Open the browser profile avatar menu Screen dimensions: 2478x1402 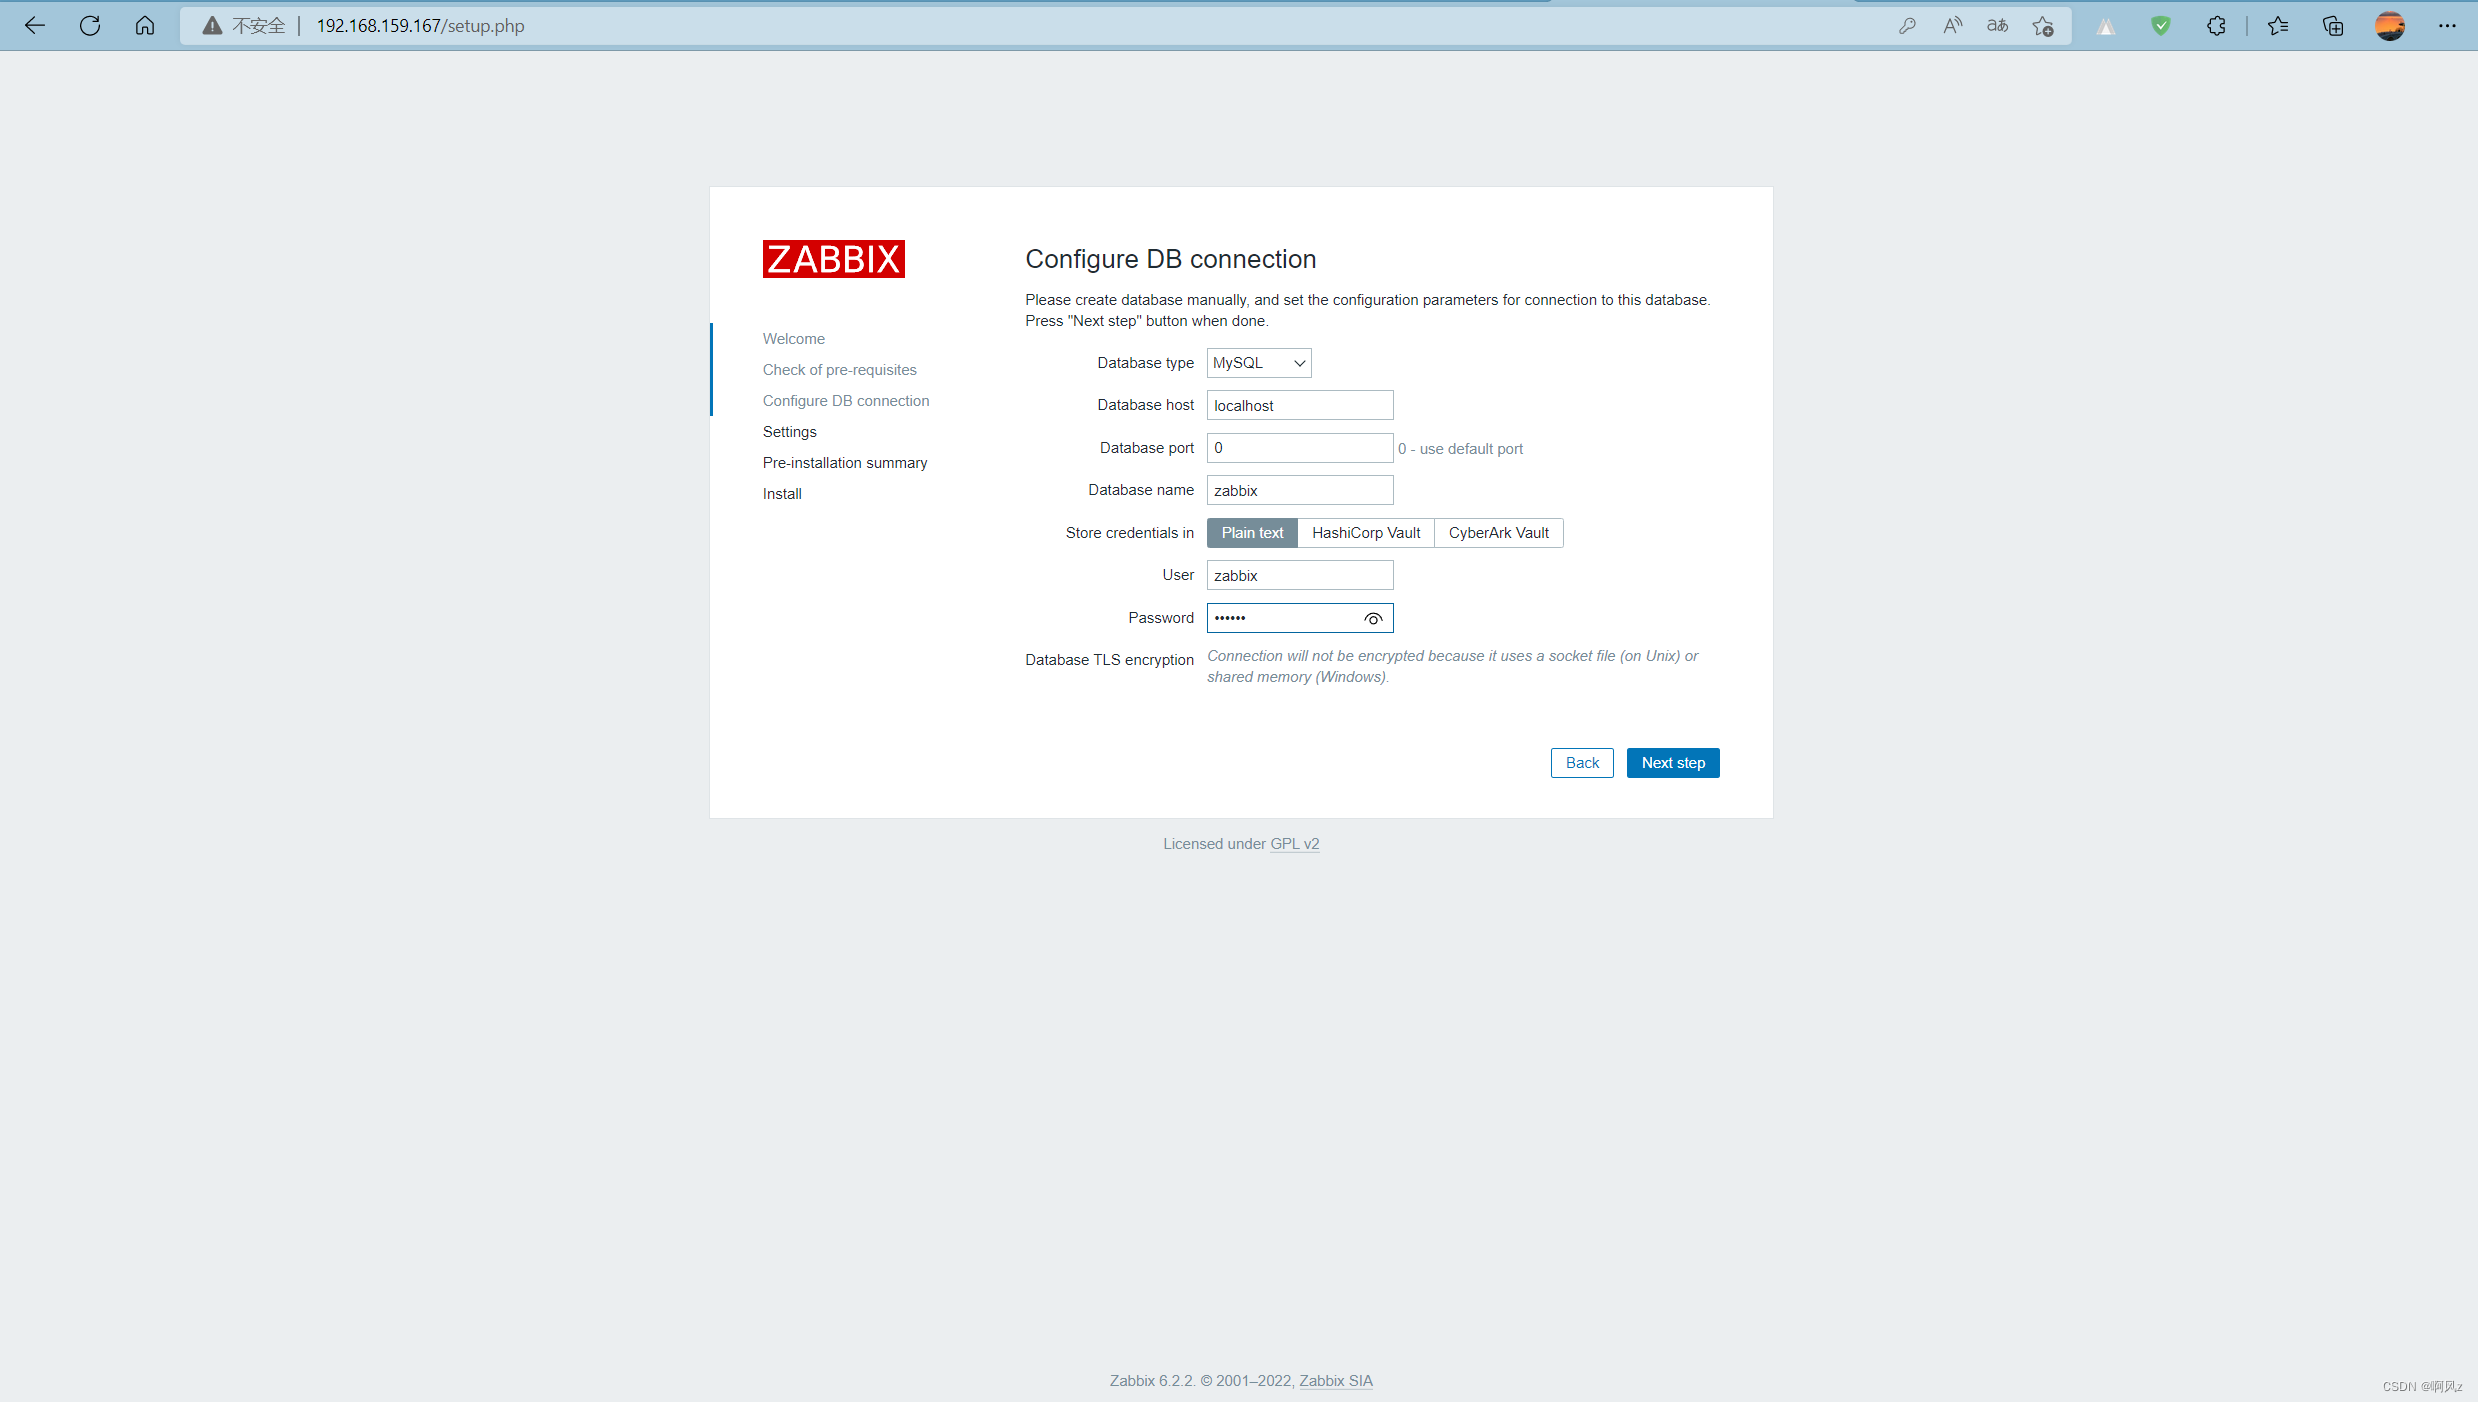tap(2390, 26)
